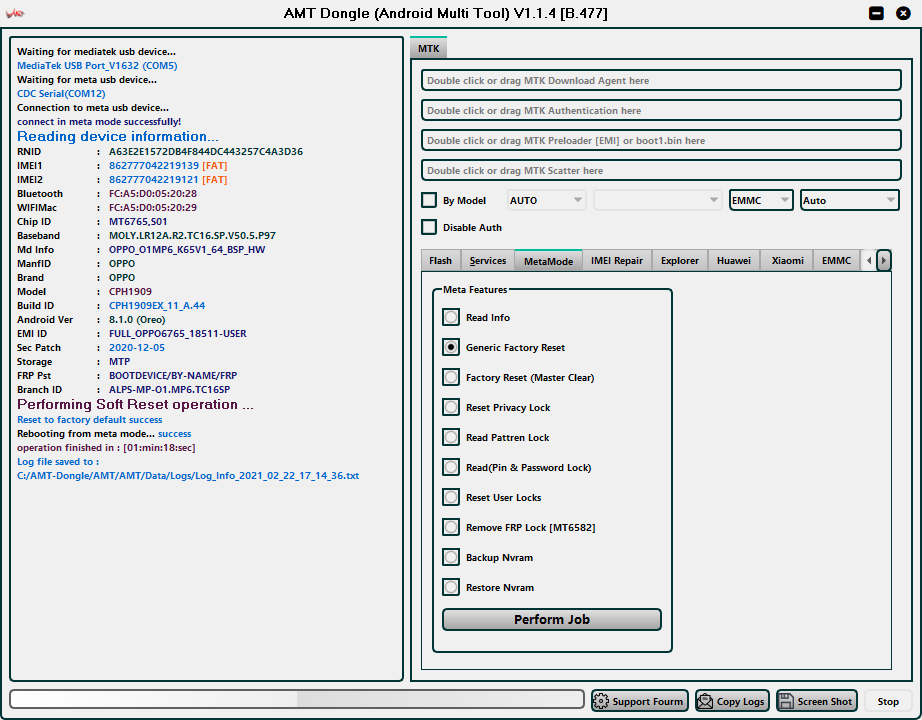
Task: Close the AMT Dongle window
Action: point(903,13)
